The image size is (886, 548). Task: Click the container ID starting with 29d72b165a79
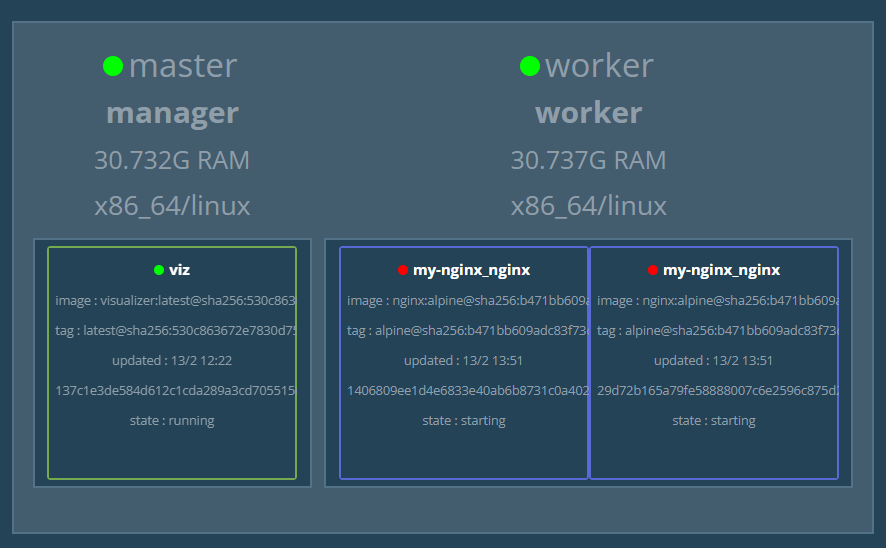coord(716,391)
